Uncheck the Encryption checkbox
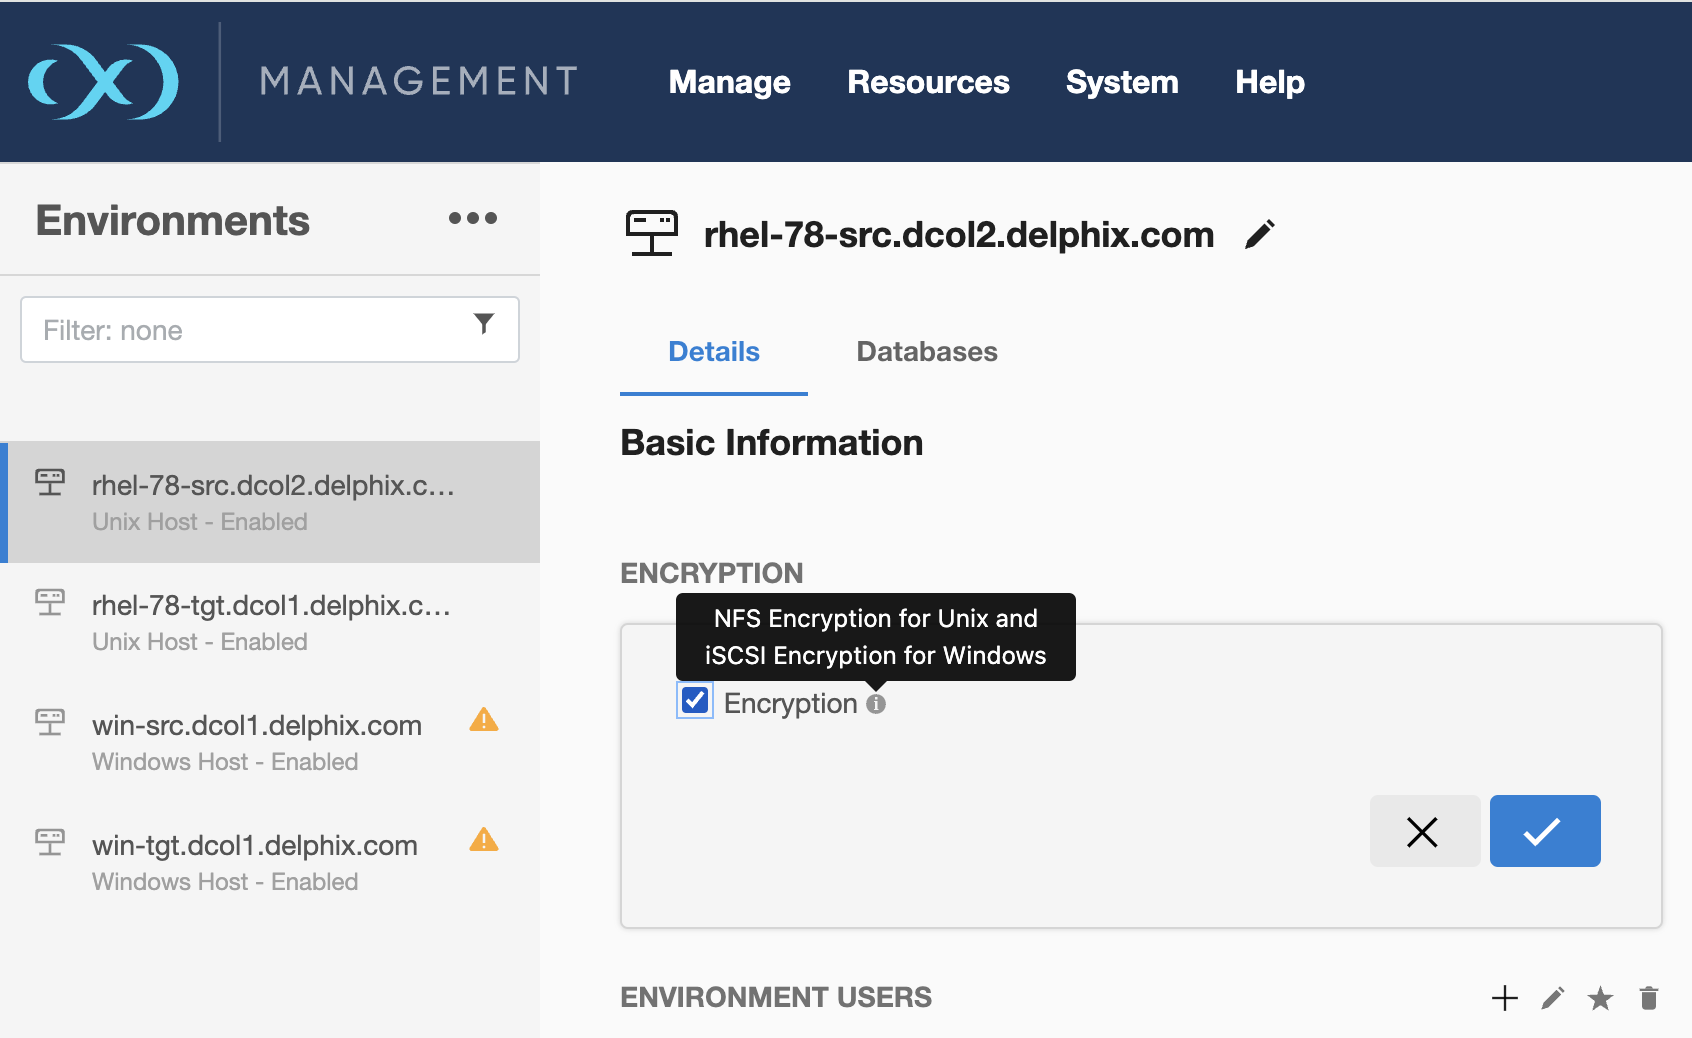This screenshot has width=1692, height=1038. (x=695, y=701)
